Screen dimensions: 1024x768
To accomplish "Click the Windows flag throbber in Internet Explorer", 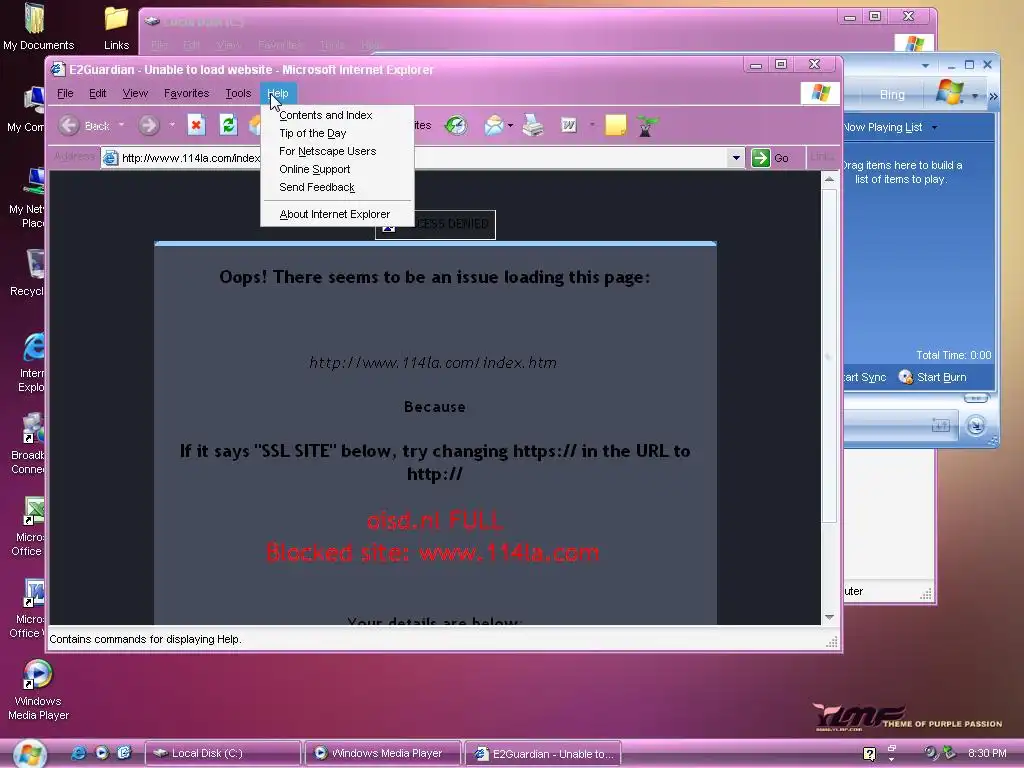I will click(x=820, y=93).
